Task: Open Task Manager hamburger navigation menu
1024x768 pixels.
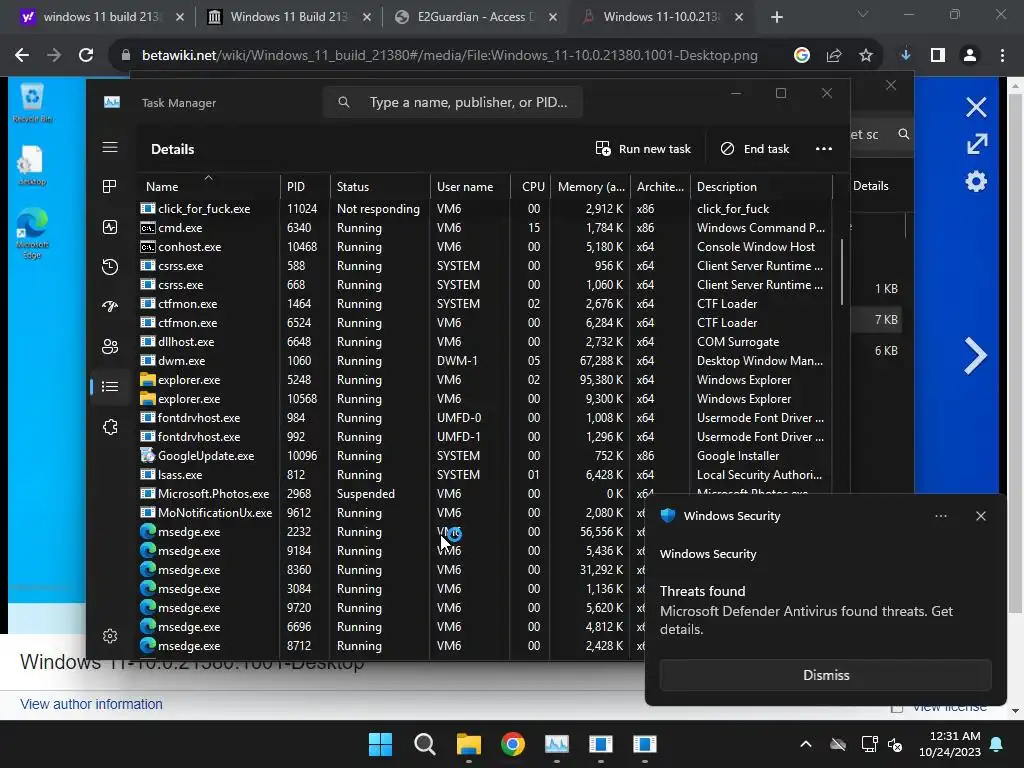Action: (x=110, y=147)
